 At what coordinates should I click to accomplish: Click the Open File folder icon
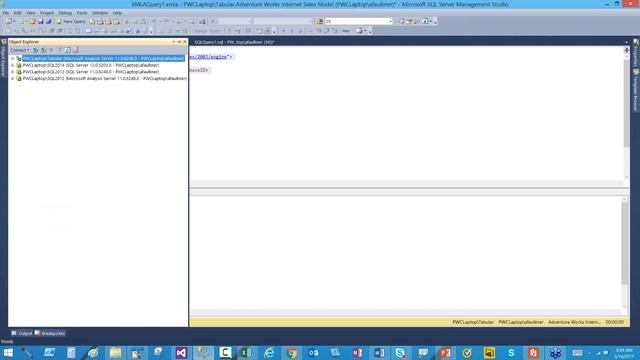[x=33, y=21]
